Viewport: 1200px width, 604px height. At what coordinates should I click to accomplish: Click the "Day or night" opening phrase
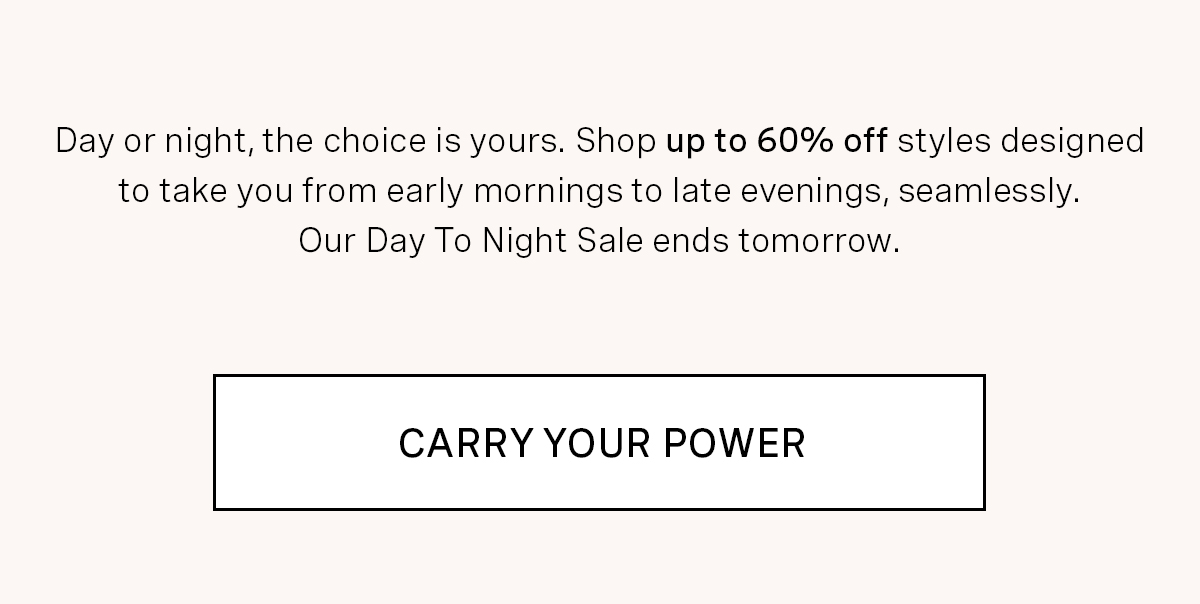[155, 141]
